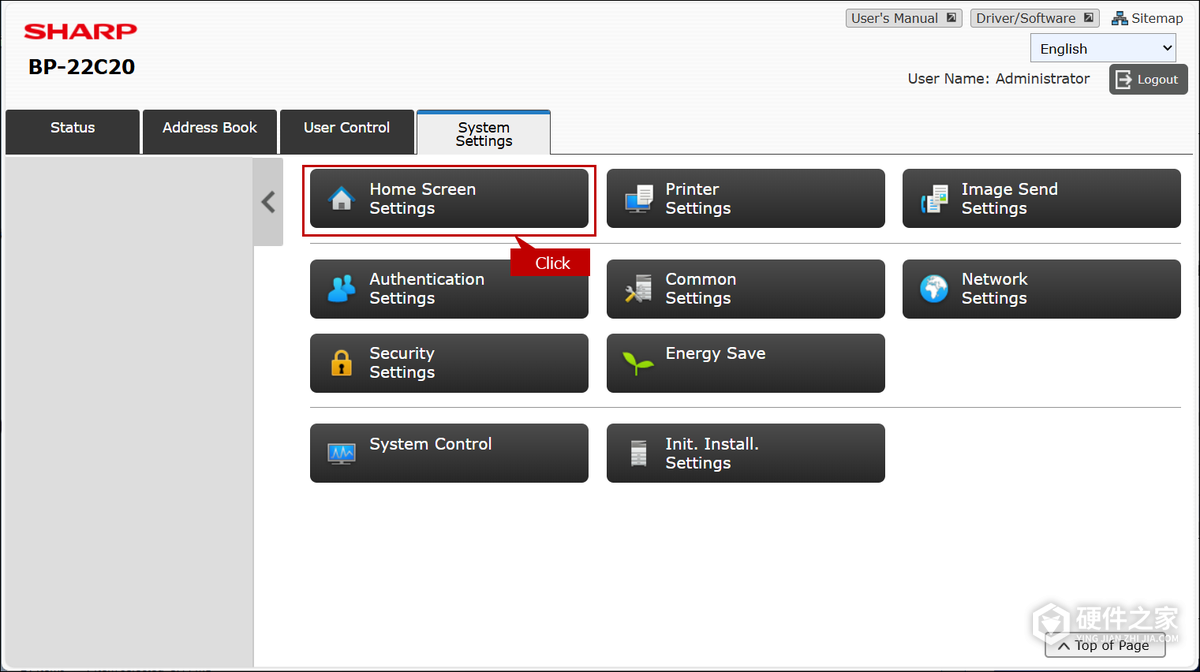Click the Energy Save leaf icon
This screenshot has width=1200, height=672.
pos(638,363)
